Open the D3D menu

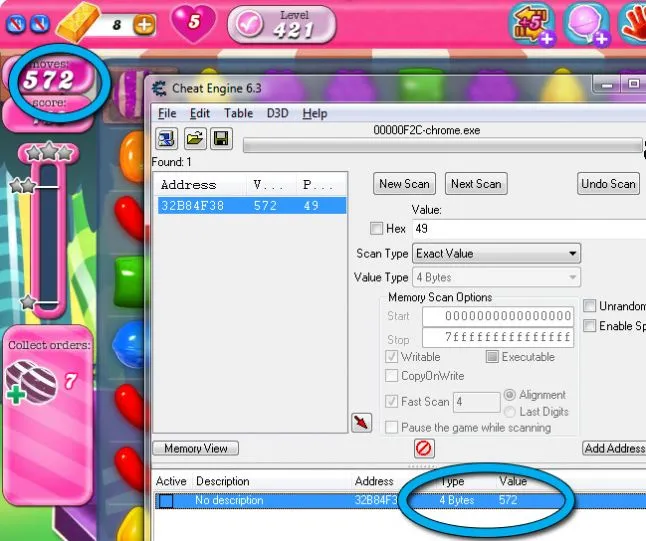(x=277, y=113)
